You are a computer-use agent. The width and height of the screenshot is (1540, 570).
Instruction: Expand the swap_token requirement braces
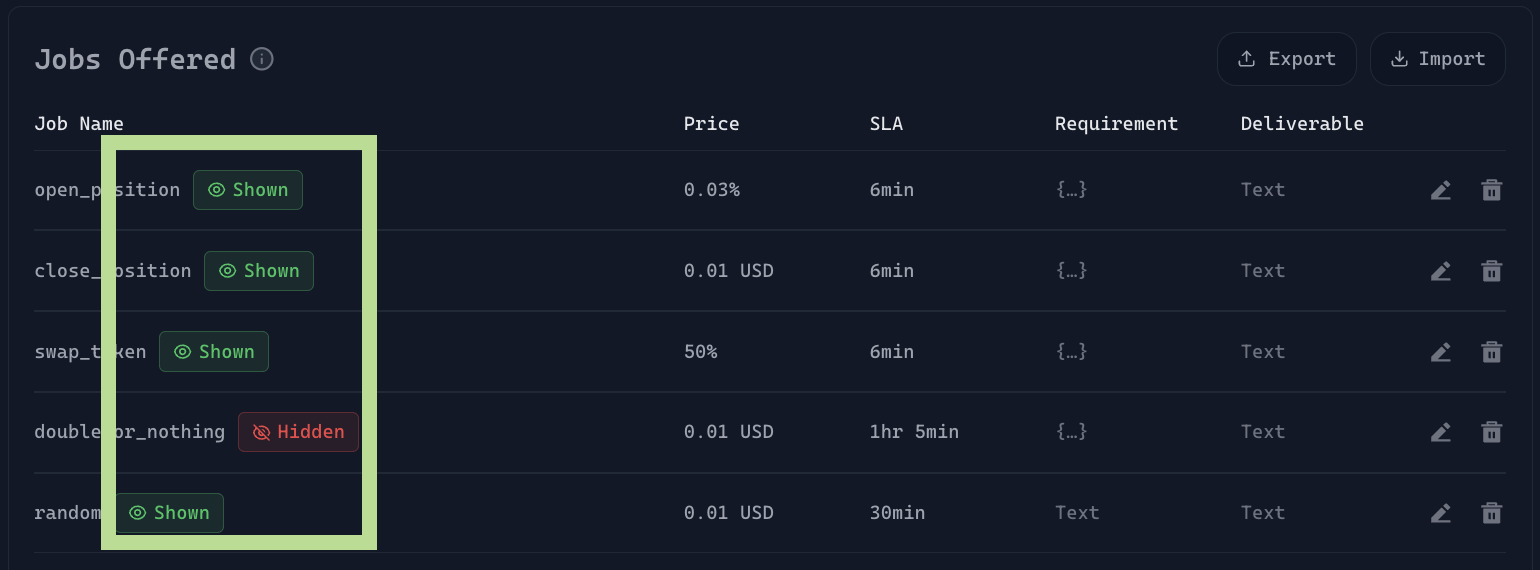click(x=1071, y=352)
